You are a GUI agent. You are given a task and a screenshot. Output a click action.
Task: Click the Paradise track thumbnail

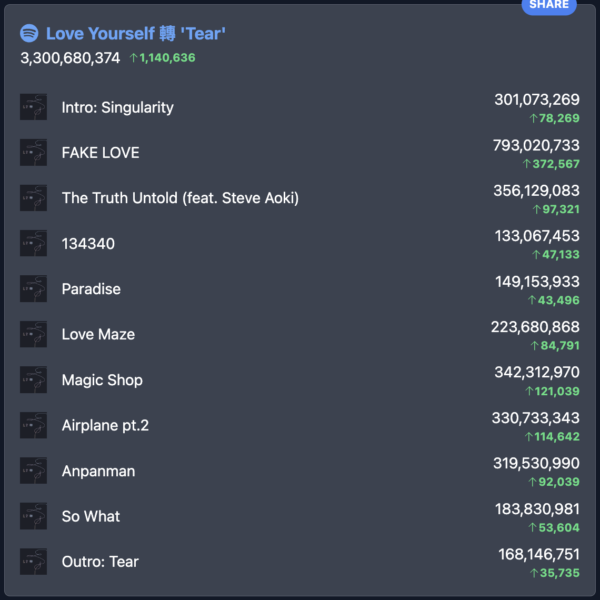(33, 289)
